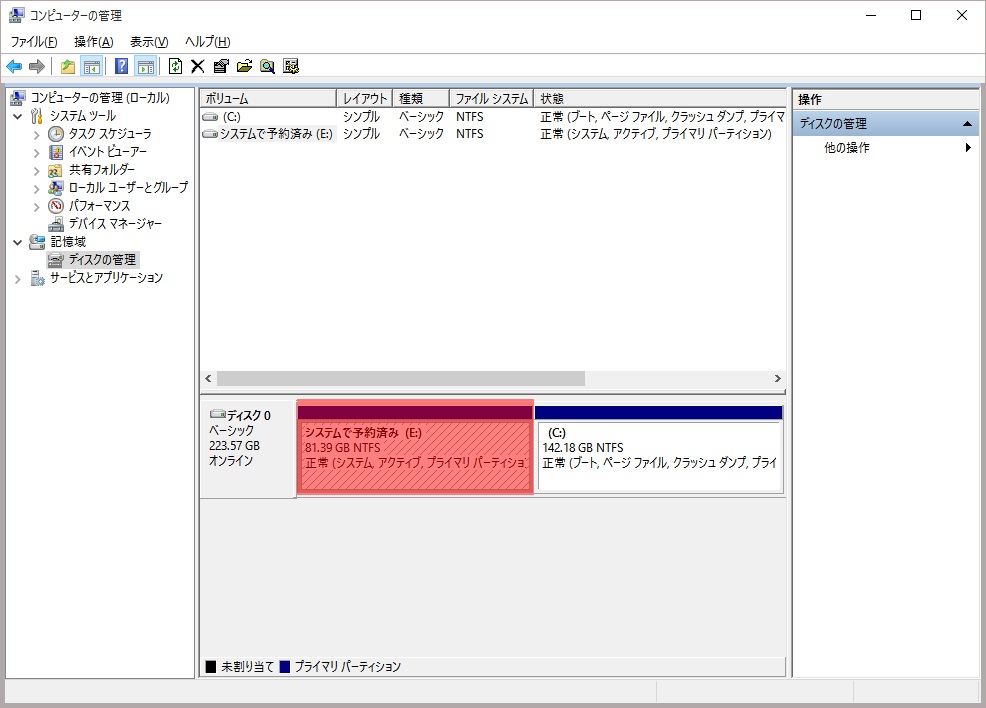The image size is (986, 708).
Task: Expand the タスク スケジューラ node chevron
Action: coord(36,135)
